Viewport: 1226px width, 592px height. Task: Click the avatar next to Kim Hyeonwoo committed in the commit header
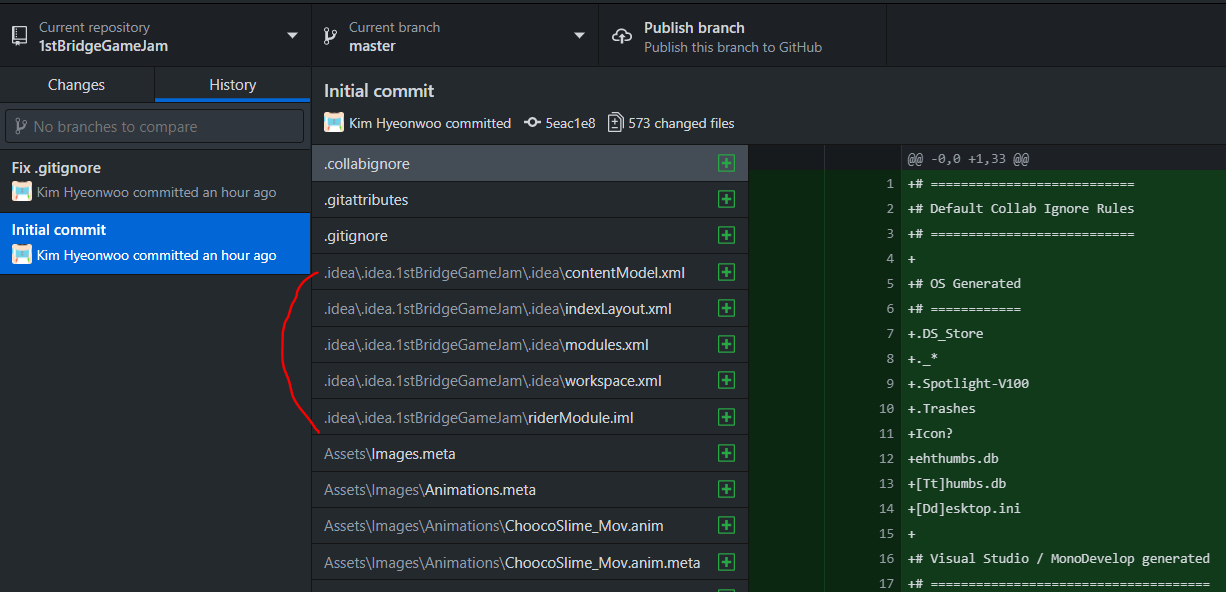(x=334, y=123)
